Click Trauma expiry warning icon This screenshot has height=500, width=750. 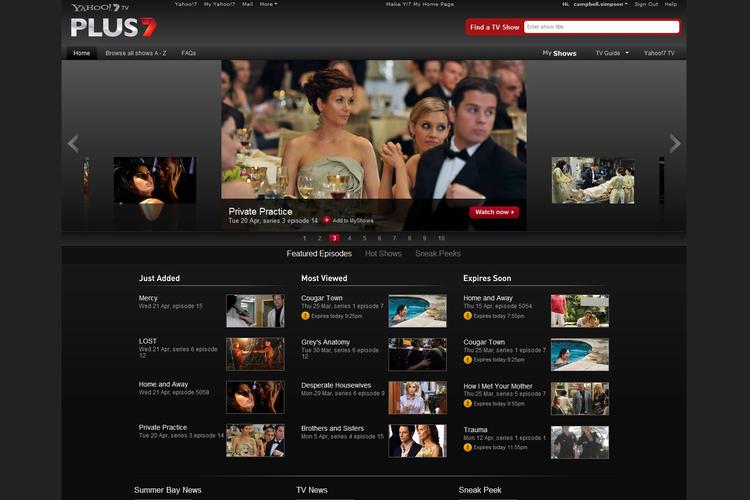[467, 447]
